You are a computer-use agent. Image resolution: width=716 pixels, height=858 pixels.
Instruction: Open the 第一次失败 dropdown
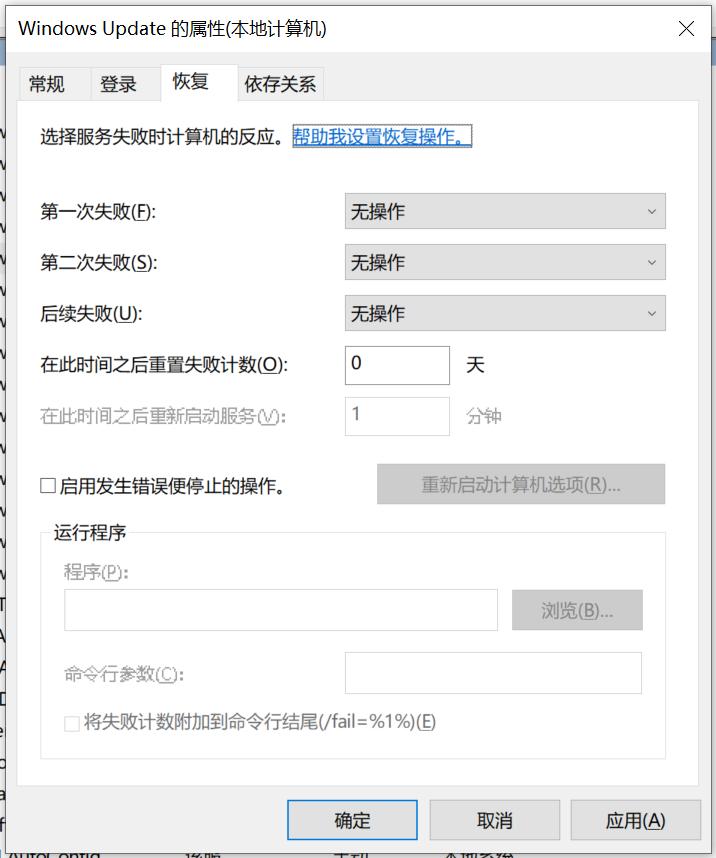(x=505, y=211)
